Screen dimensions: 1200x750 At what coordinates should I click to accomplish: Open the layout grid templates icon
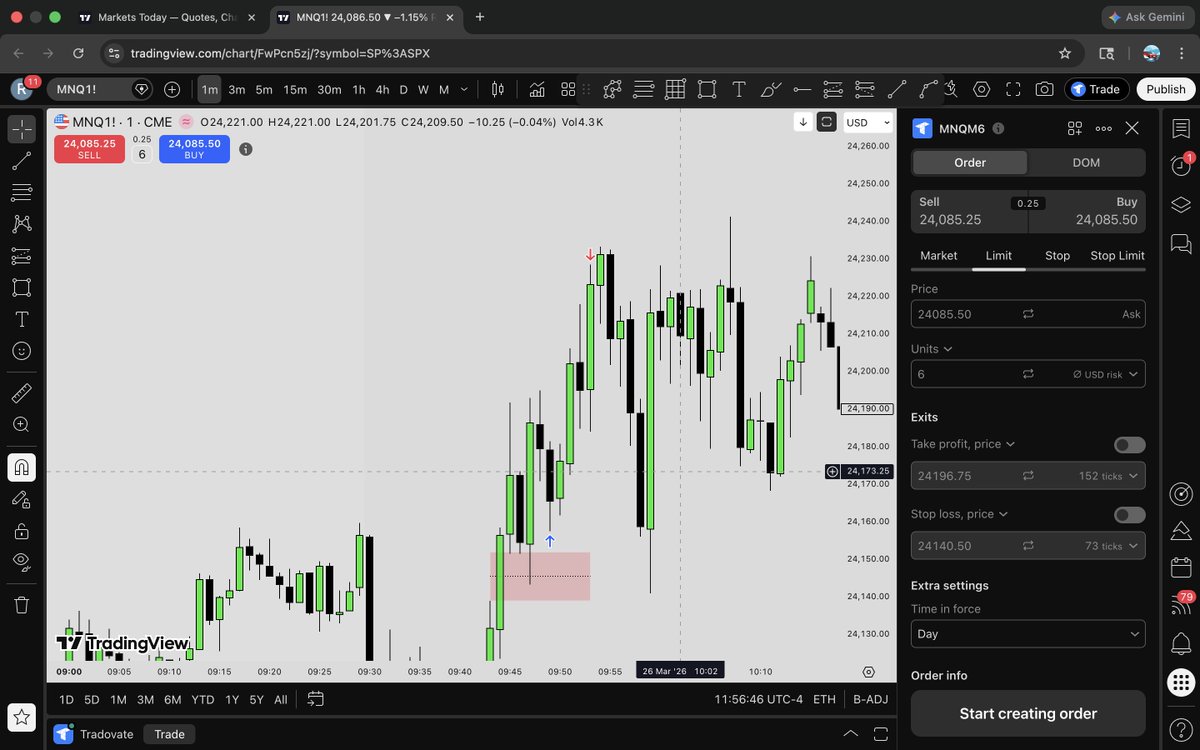click(x=568, y=89)
